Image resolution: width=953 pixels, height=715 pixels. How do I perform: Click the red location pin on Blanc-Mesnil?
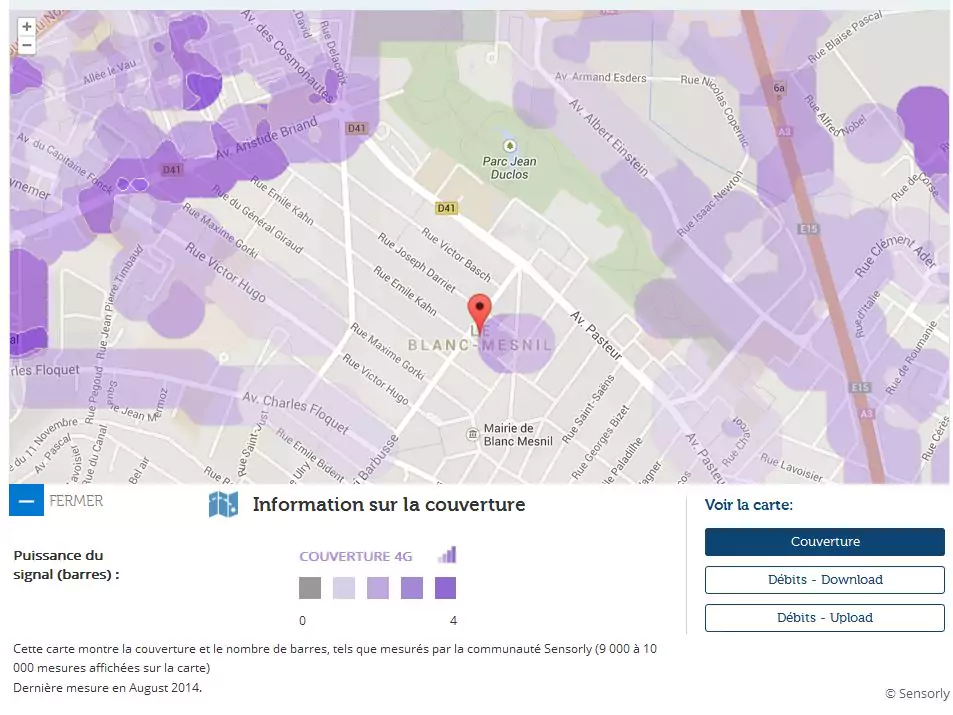(480, 311)
